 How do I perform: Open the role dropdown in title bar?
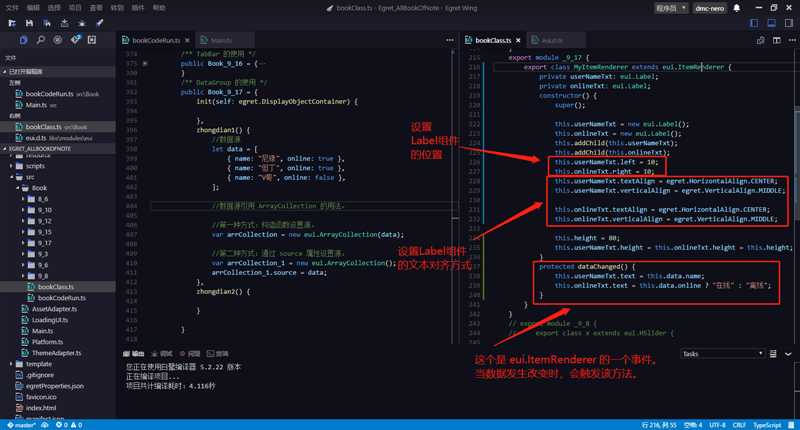tap(671, 8)
